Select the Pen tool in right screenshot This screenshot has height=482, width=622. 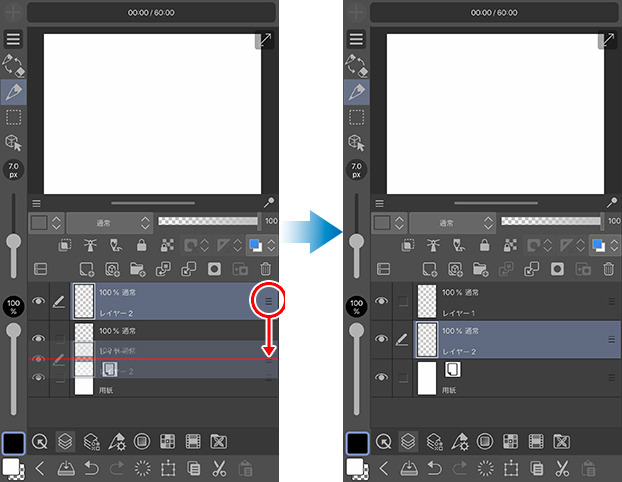click(x=357, y=92)
